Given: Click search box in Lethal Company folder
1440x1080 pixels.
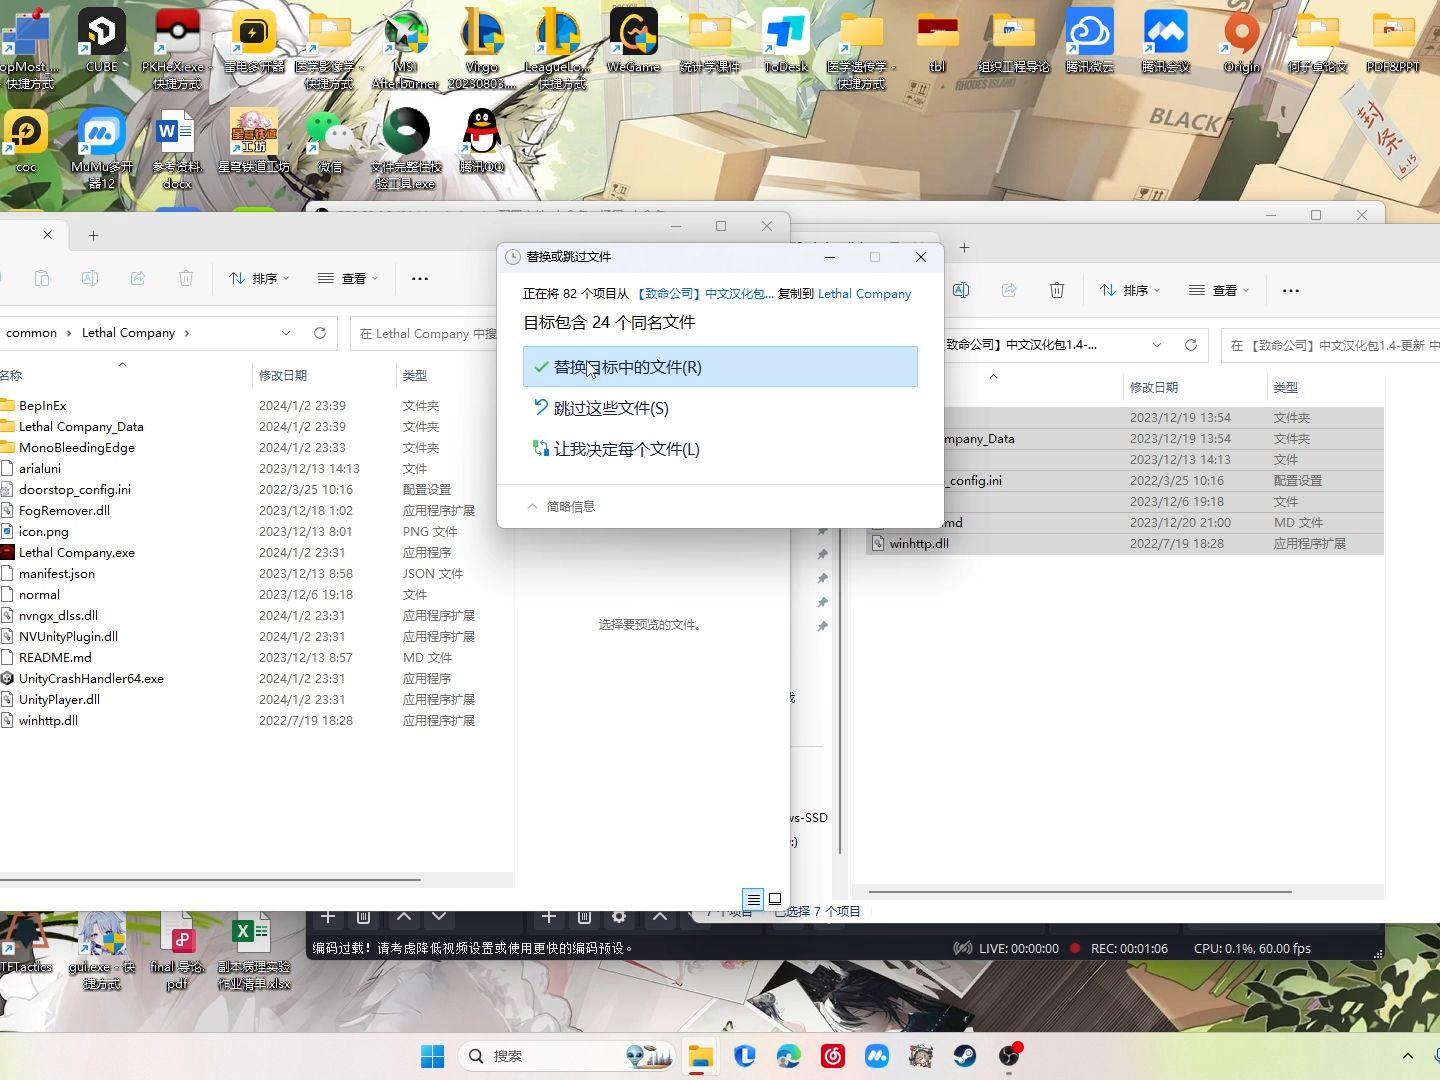Looking at the screenshot, I should (x=428, y=333).
